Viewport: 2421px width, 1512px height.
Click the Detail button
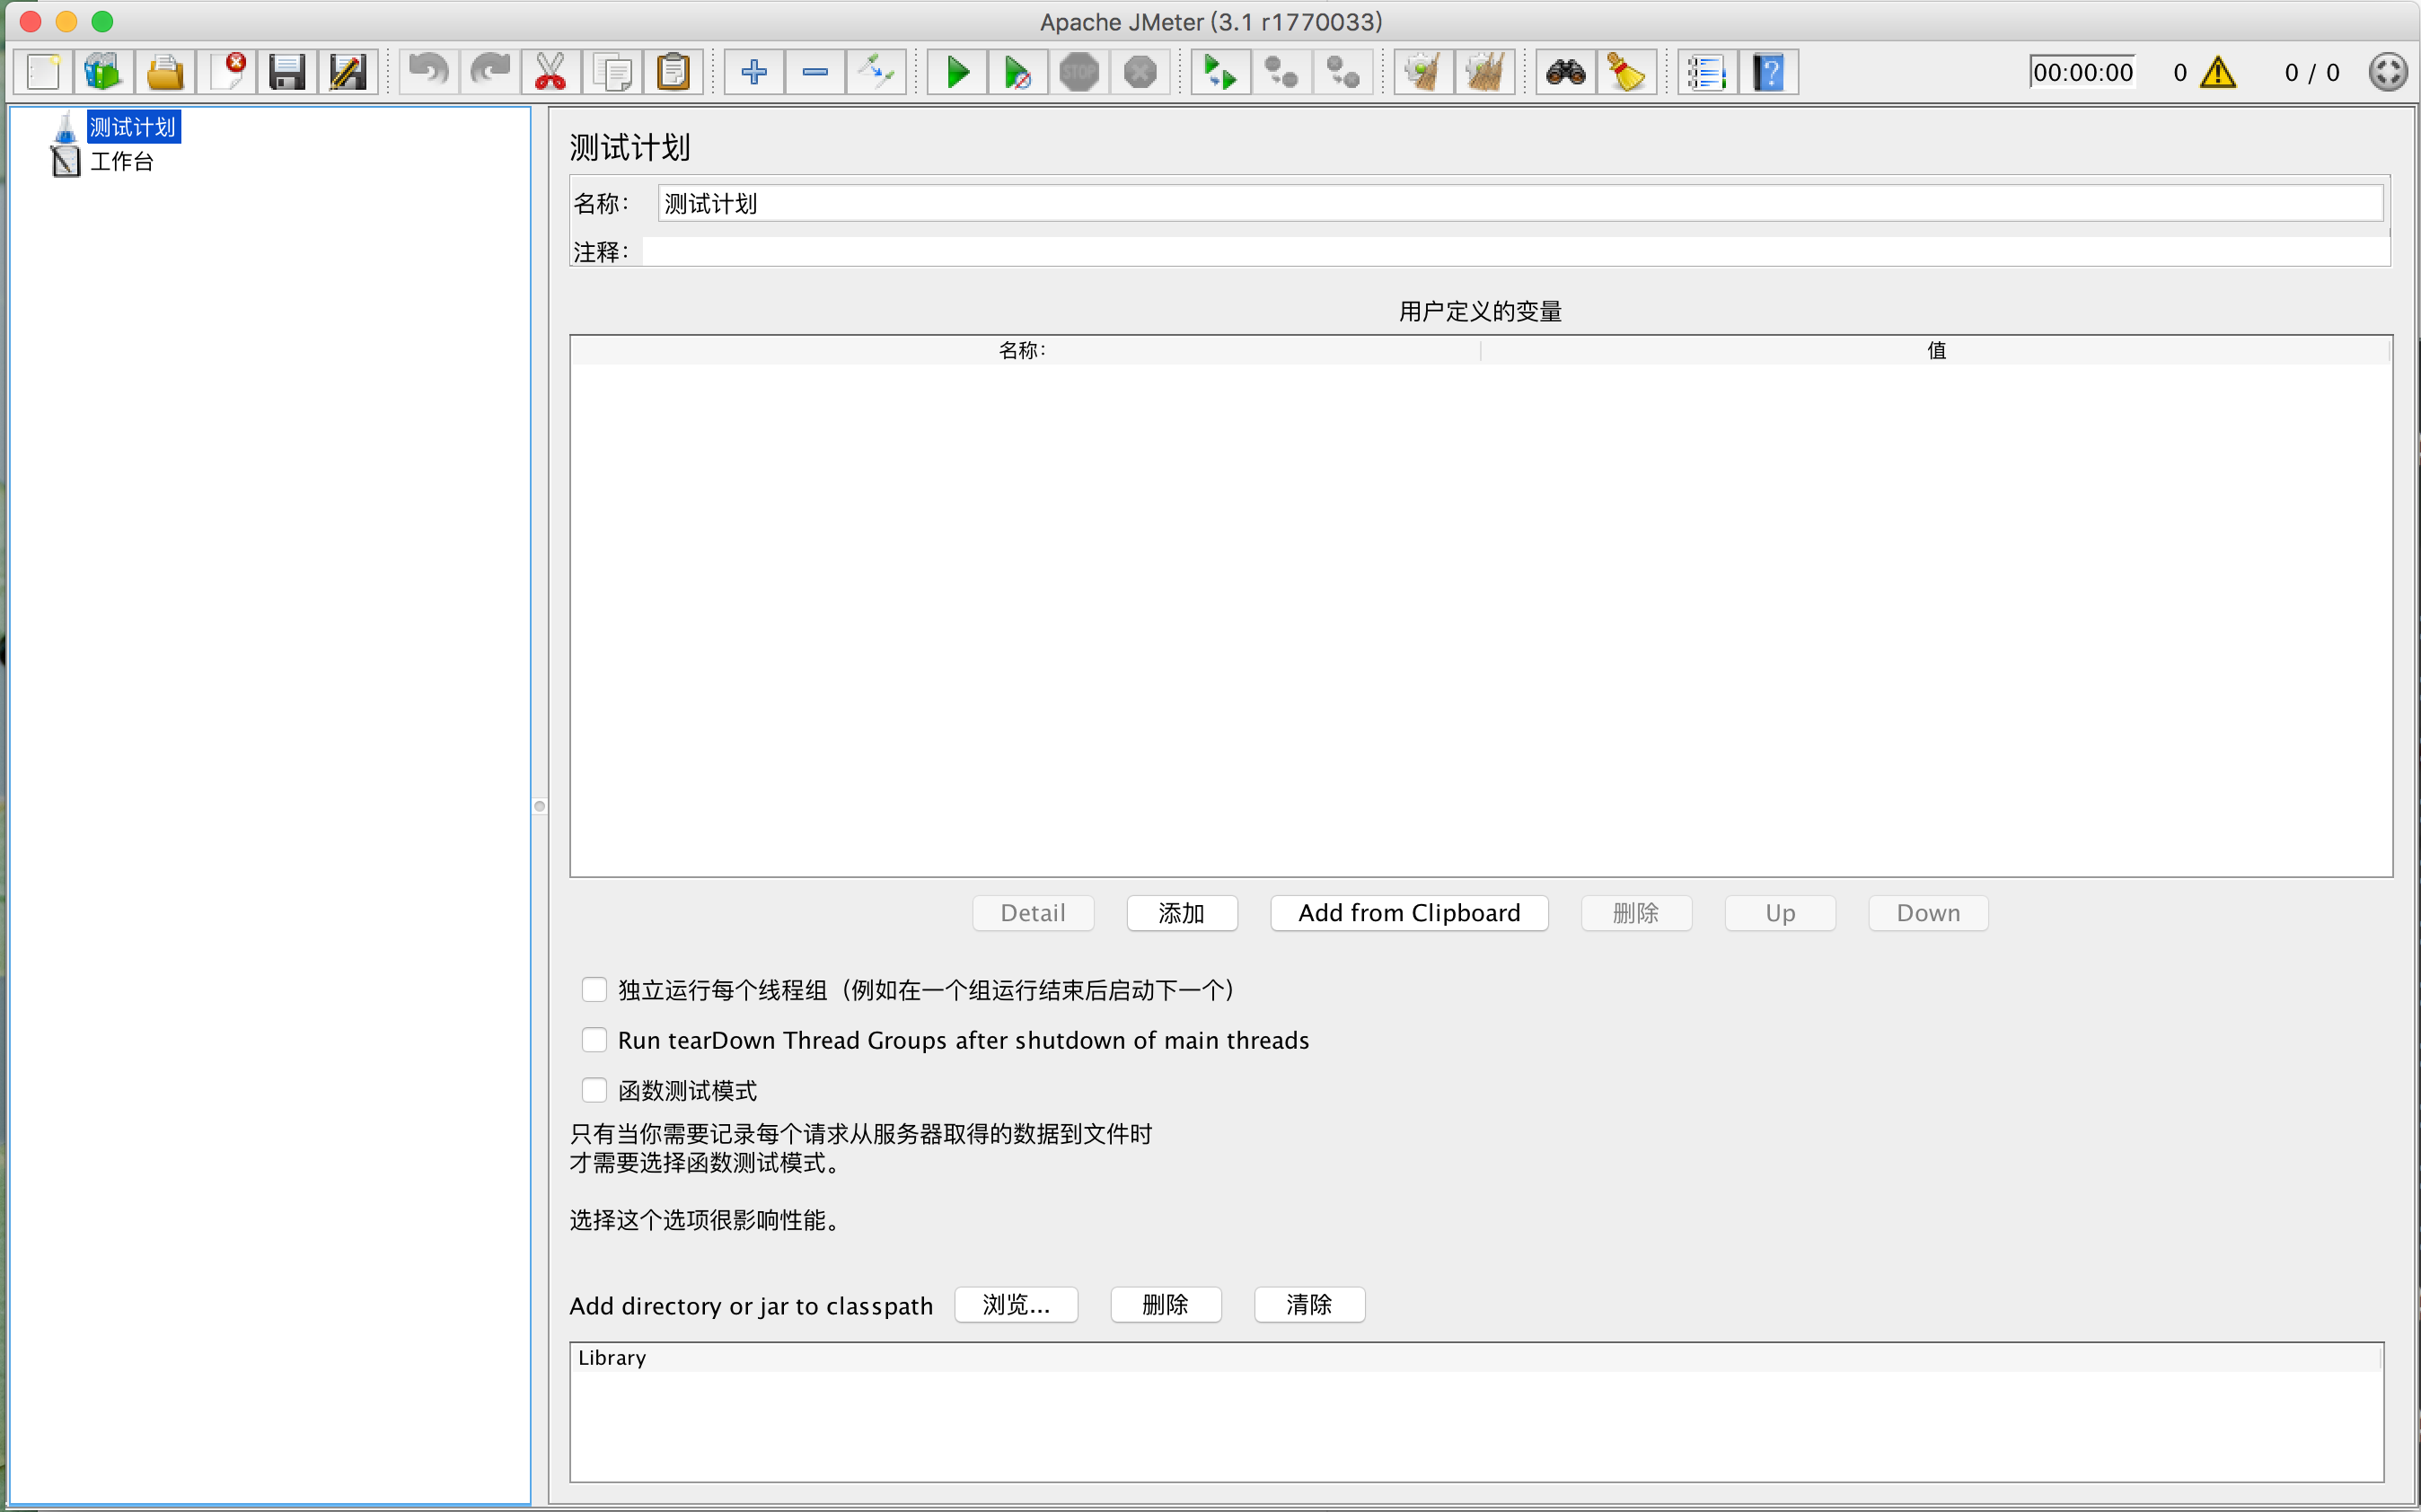(x=1033, y=913)
